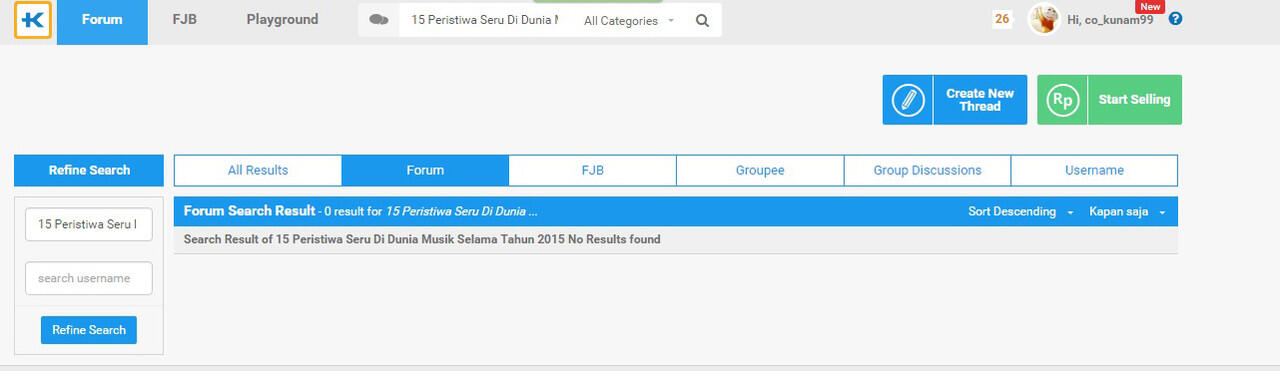Click the Start Selling button
This screenshot has height=371, width=1280.
click(1109, 100)
